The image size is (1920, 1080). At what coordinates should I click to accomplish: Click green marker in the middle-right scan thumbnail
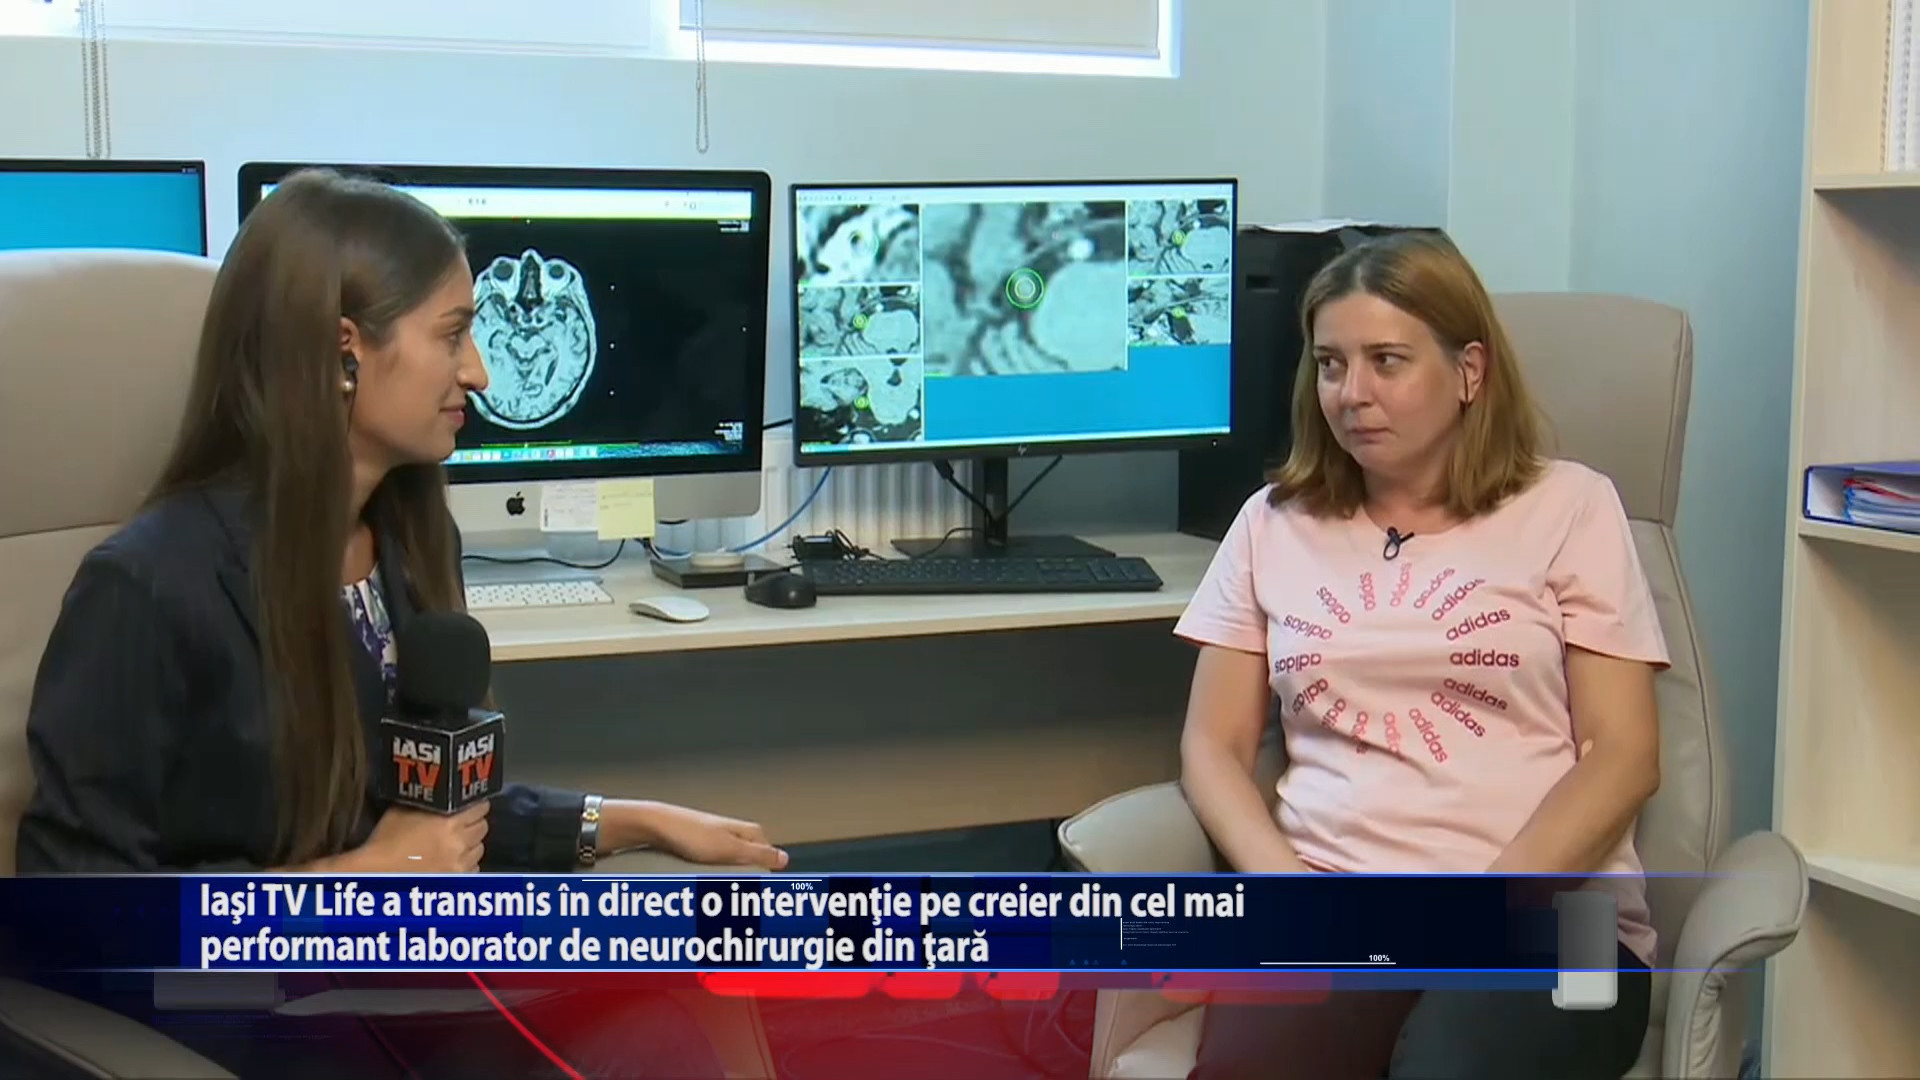[x=1177, y=312]
